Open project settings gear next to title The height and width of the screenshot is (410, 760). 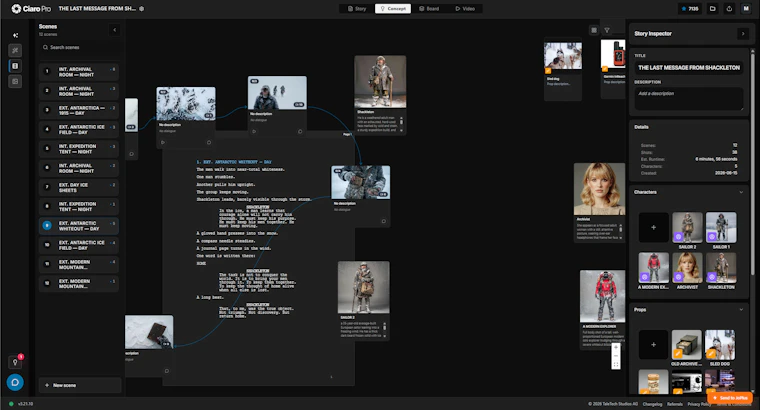coord(142,9)
